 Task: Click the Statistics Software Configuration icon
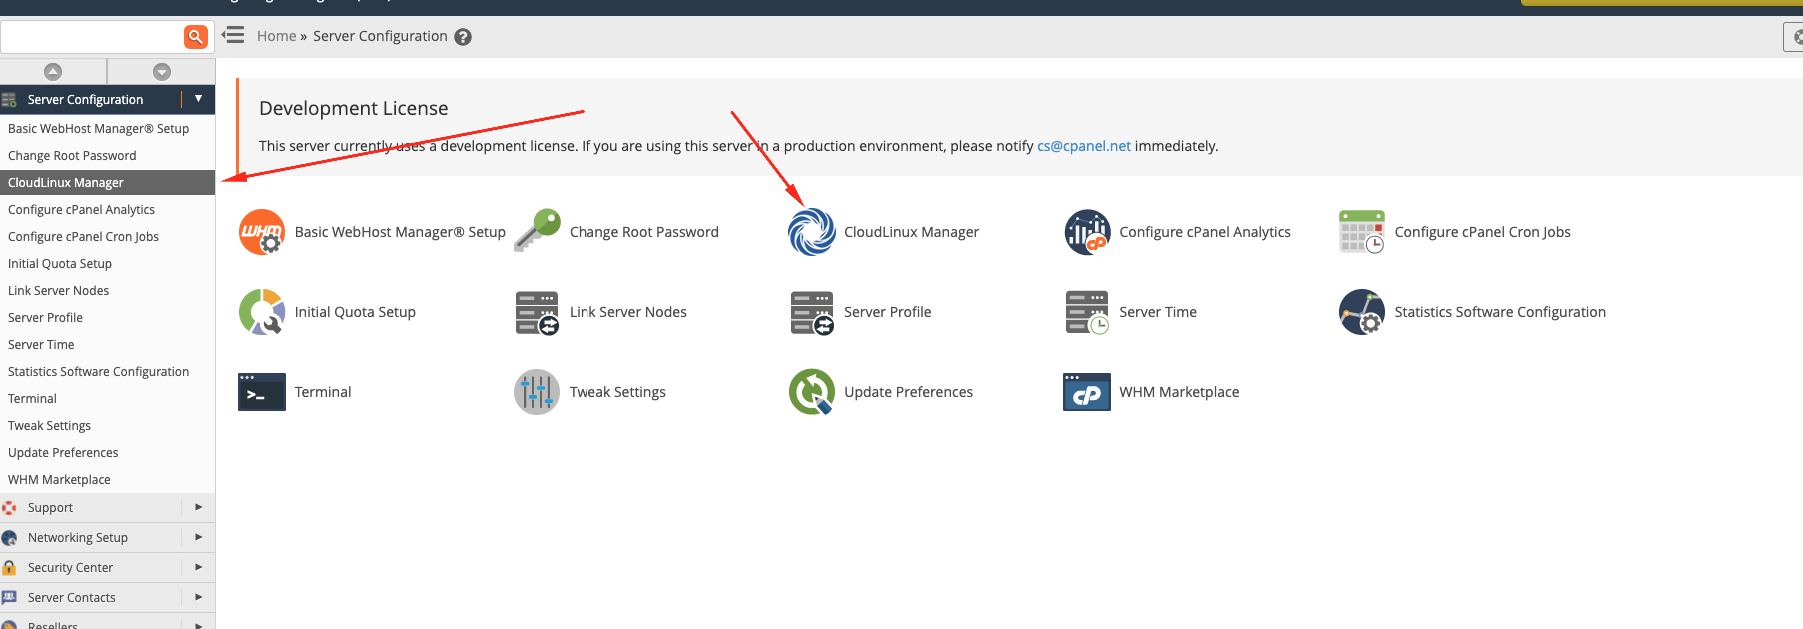click(1362, 312)
